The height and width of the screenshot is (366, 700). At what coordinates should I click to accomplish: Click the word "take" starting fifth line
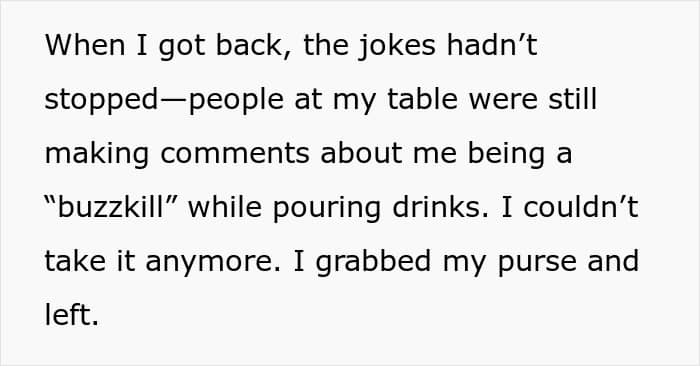click(75, 261)
